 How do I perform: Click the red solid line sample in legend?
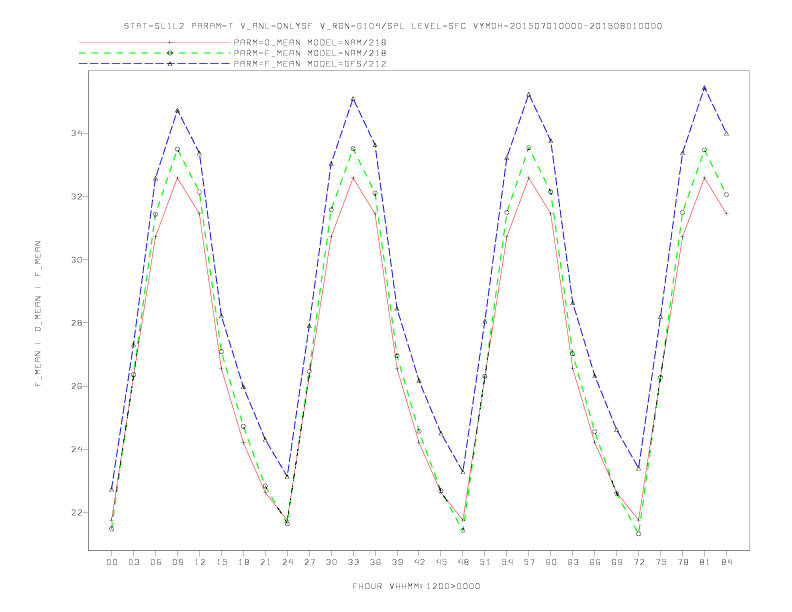tap(155, 42)
